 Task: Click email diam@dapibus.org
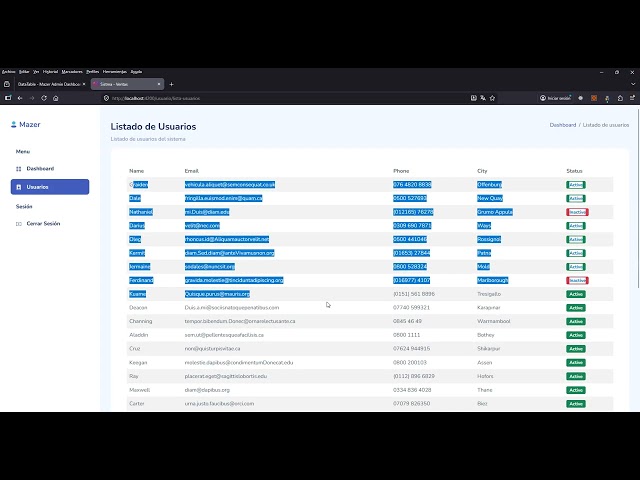(x=207, y=390)
